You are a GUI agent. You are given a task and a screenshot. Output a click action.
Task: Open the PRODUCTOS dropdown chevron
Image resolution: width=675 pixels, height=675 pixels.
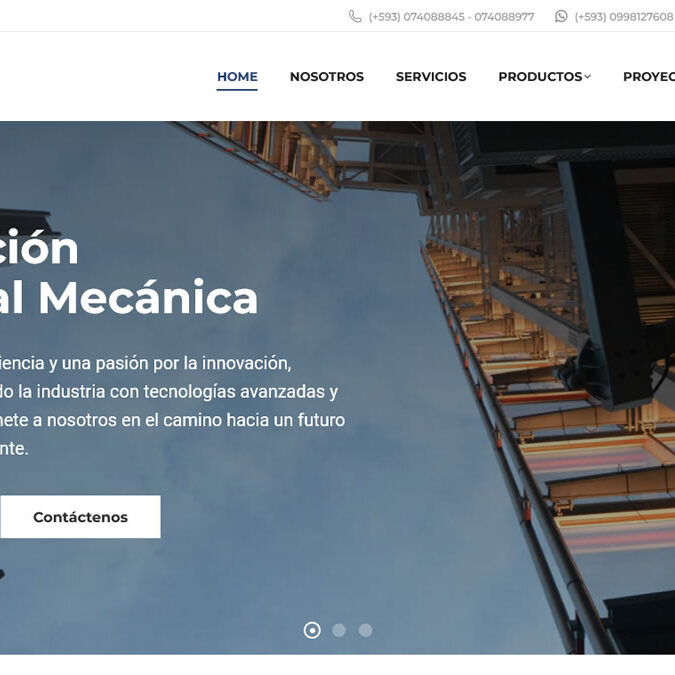coord(588,77)
